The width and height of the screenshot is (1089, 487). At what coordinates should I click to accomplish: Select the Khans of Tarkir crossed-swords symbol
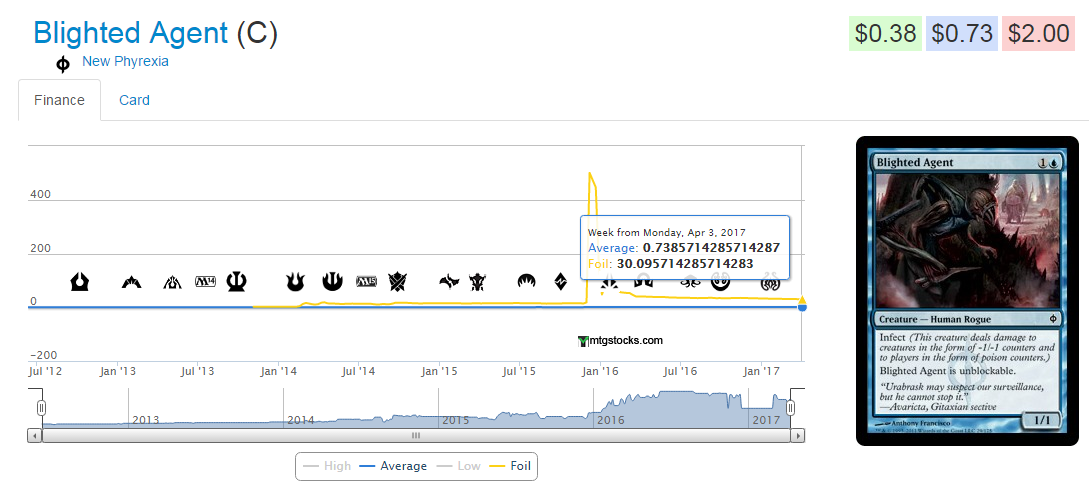click(398, 281)
